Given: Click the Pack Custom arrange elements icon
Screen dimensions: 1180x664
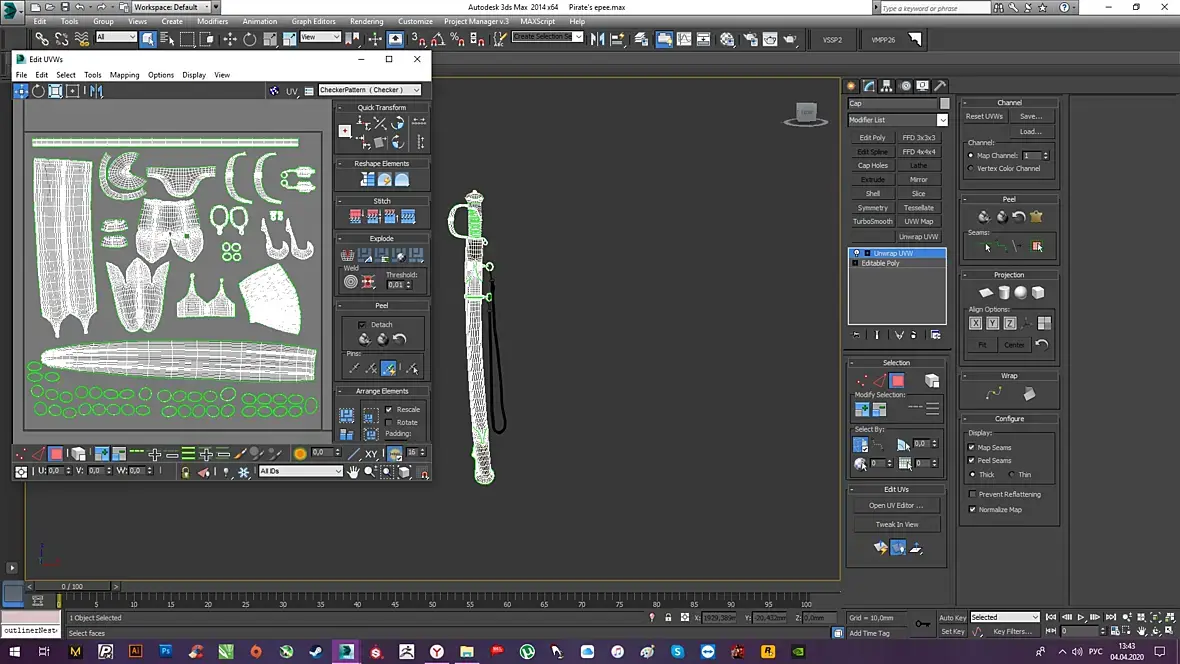Looking at the screenshot, I should coord(347,415).
